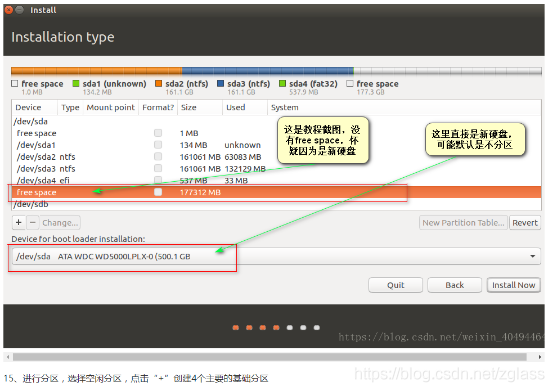This screenshot has height=392, width=554.
Task: Select orange sda2 segment in partition bar
Action: click(97, 71)
